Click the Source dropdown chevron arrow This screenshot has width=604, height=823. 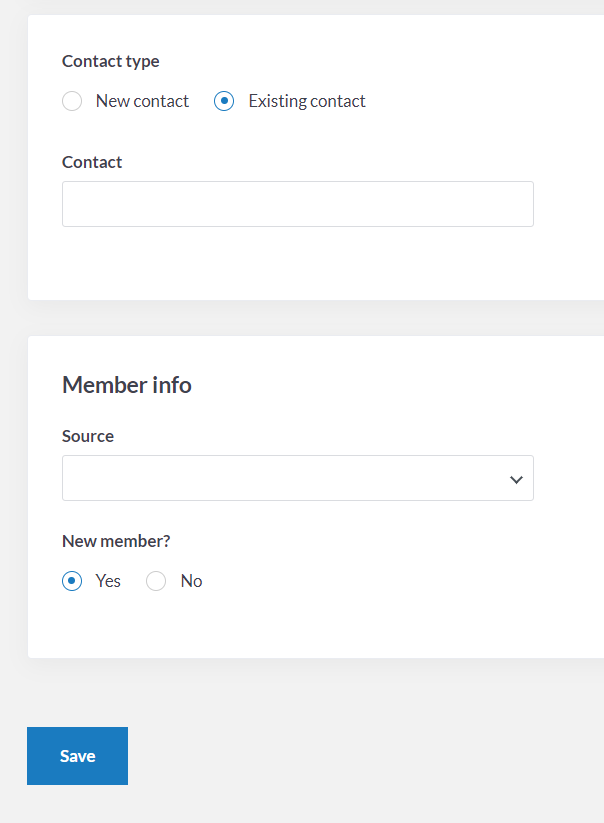click(x=516, y=480)
